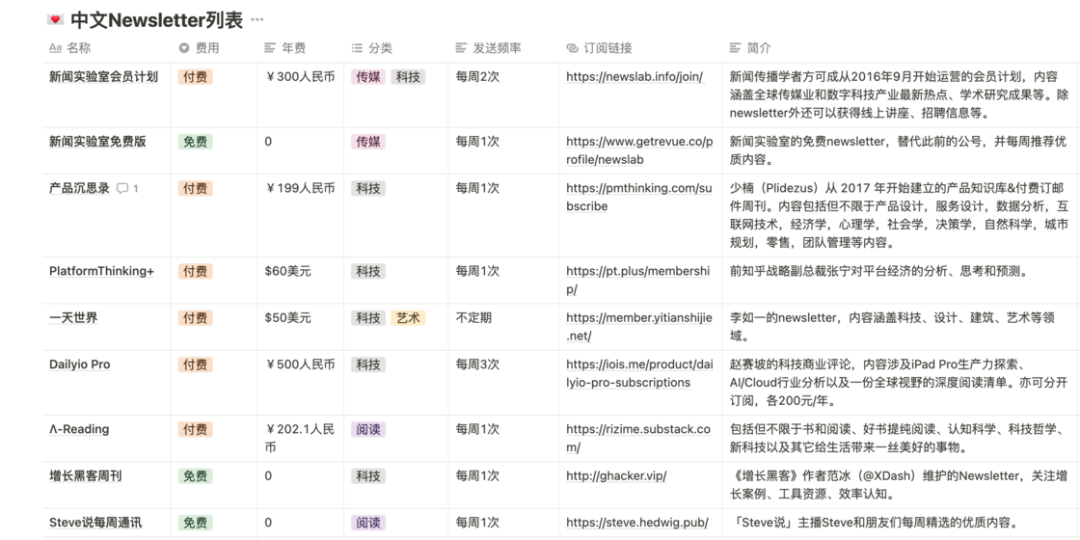Open the 订阅链接 column header
Viewport: 1080px width, 540px height.
(599, 48)
